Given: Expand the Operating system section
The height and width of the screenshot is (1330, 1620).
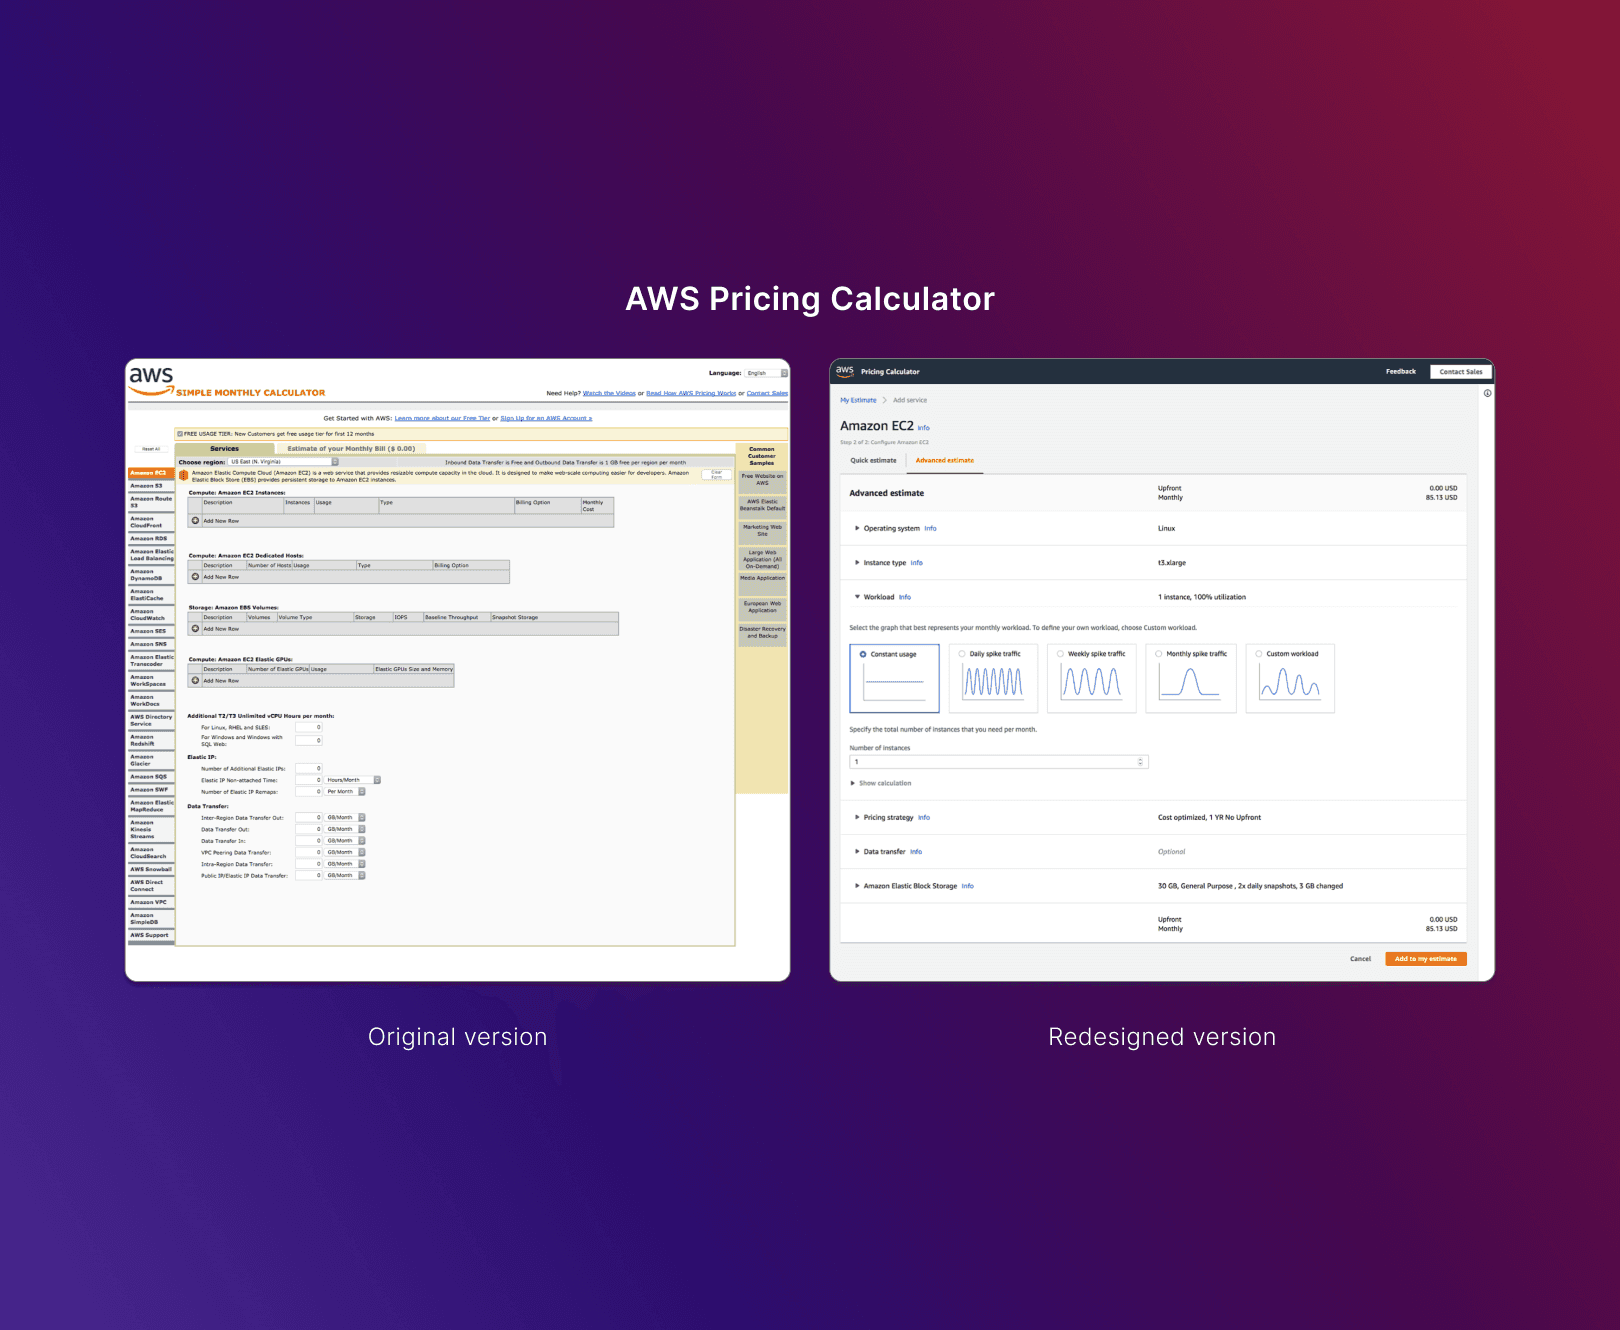Looking at the screenshot, I should coord(857,528).
